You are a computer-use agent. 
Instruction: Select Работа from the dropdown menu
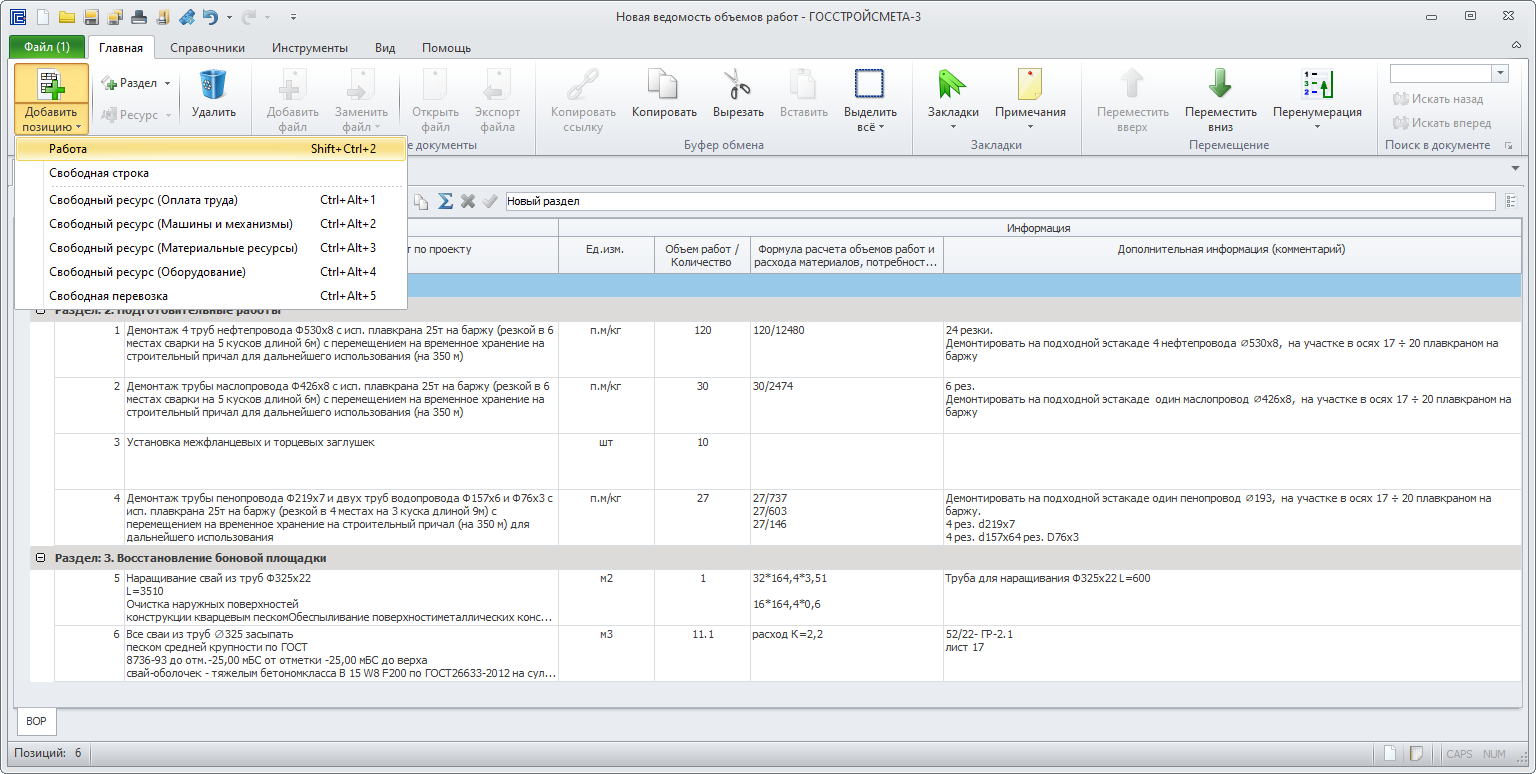(x=211, y=148)
